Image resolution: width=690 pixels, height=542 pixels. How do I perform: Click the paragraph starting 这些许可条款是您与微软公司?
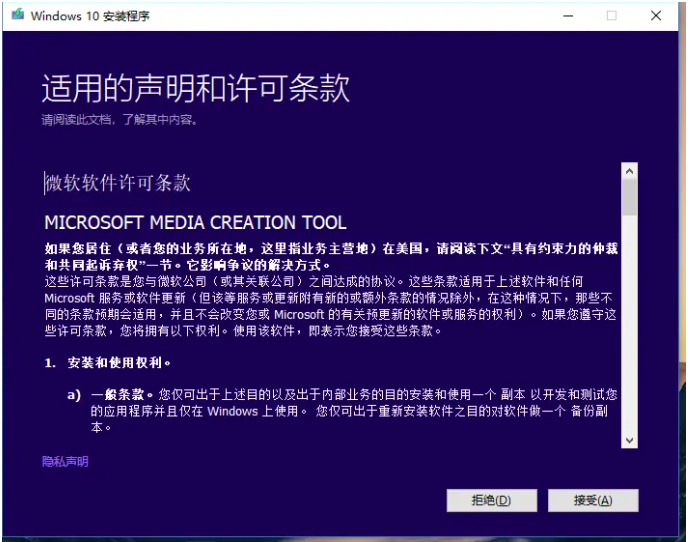[x=330, y=306]
